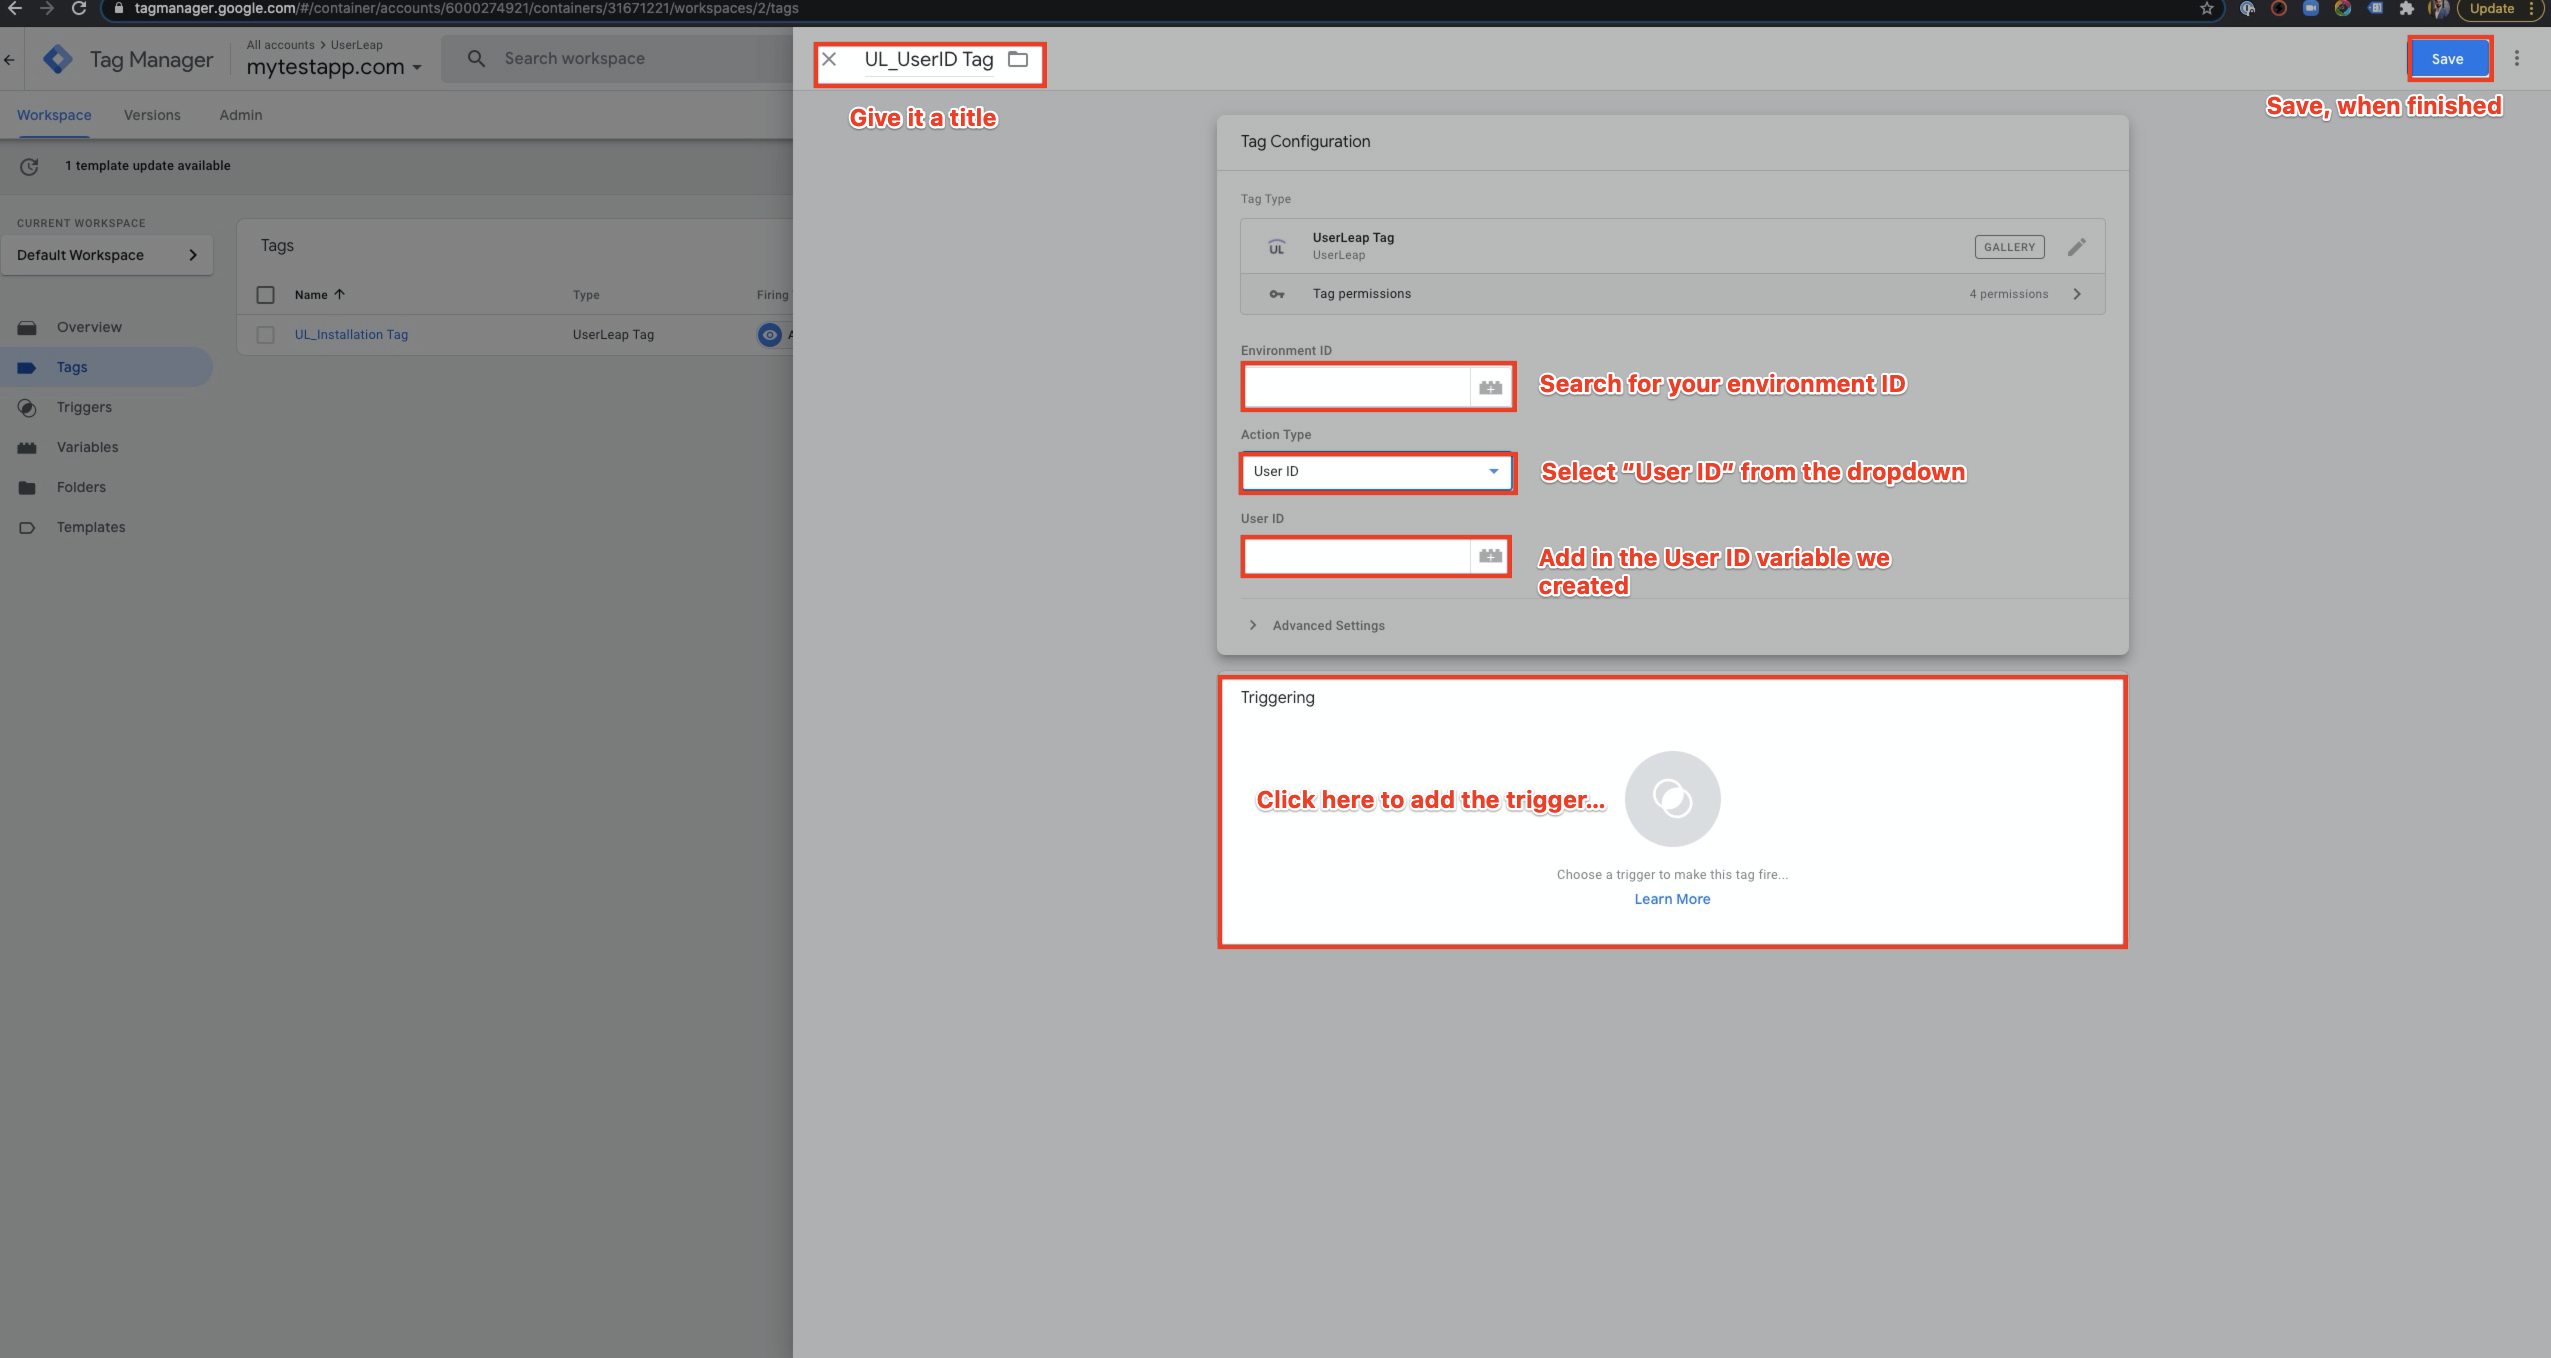Click the template update refresh icon
2551x1358 pixels.
(29, 166)
